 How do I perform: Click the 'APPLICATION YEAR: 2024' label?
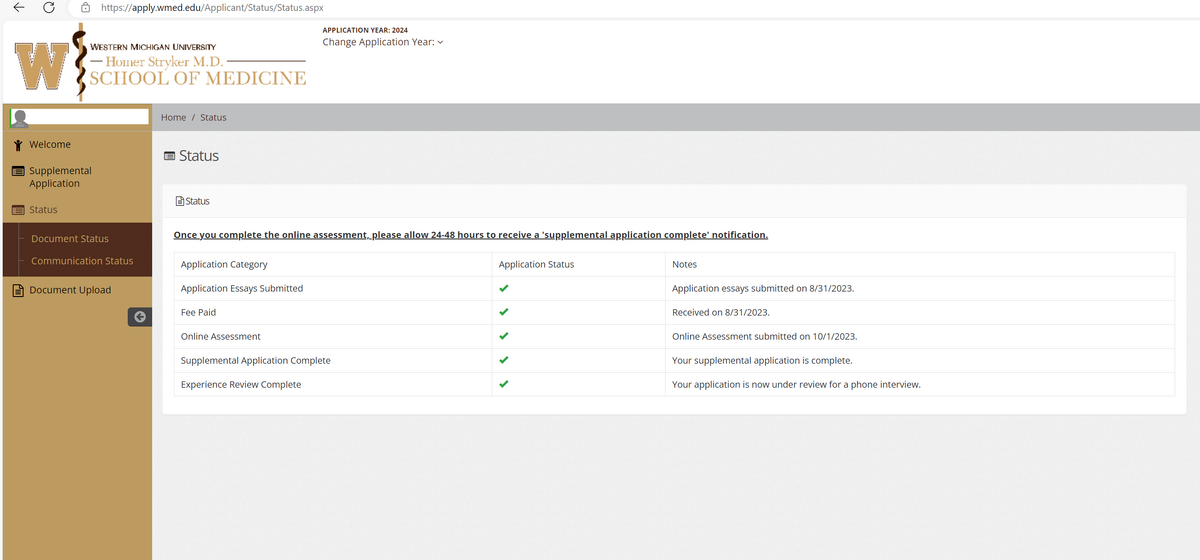365,31
